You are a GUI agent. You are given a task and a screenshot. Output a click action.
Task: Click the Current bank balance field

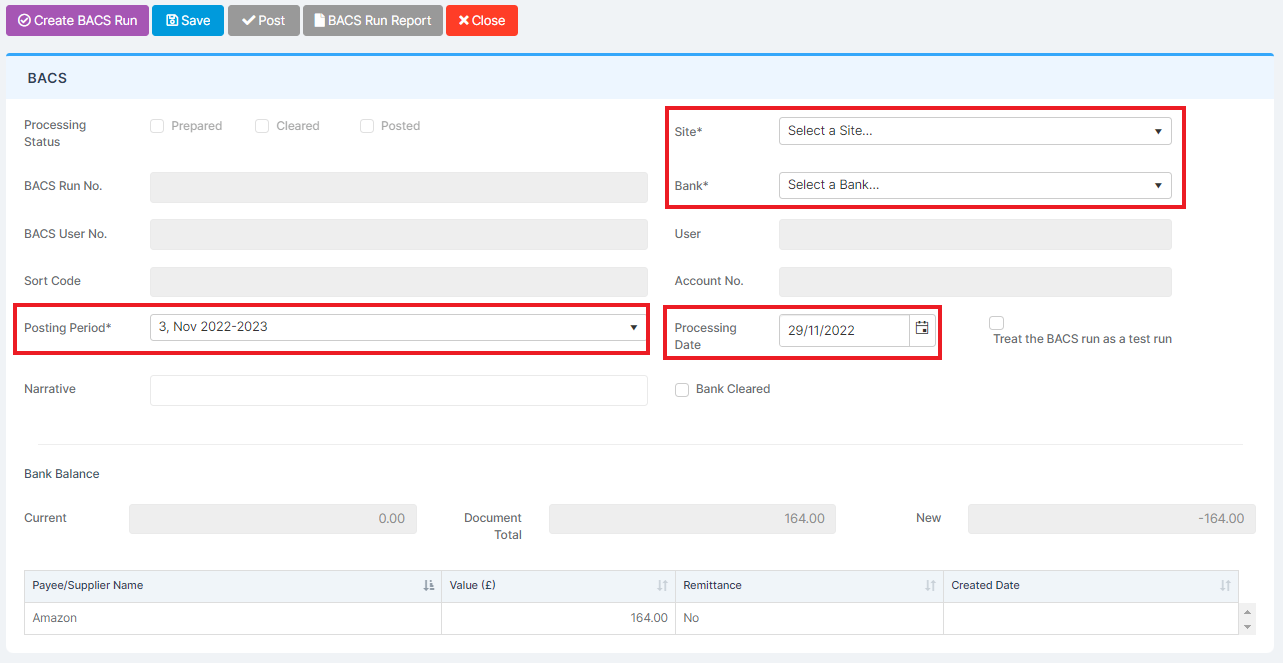point(273,519)
